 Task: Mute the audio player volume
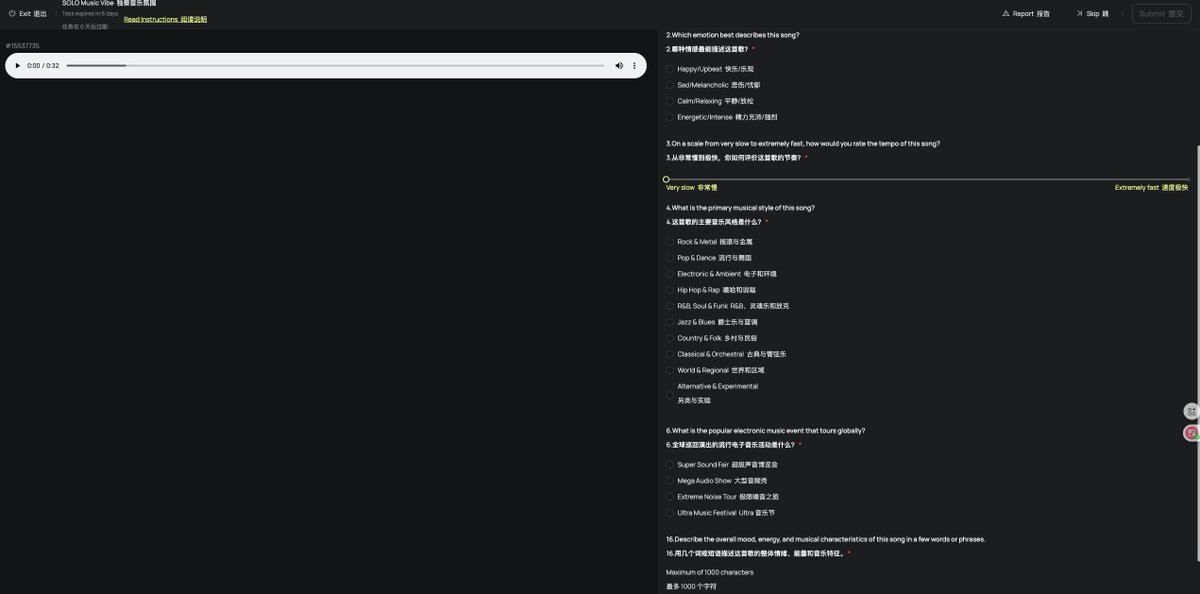(x=619, y=66)
